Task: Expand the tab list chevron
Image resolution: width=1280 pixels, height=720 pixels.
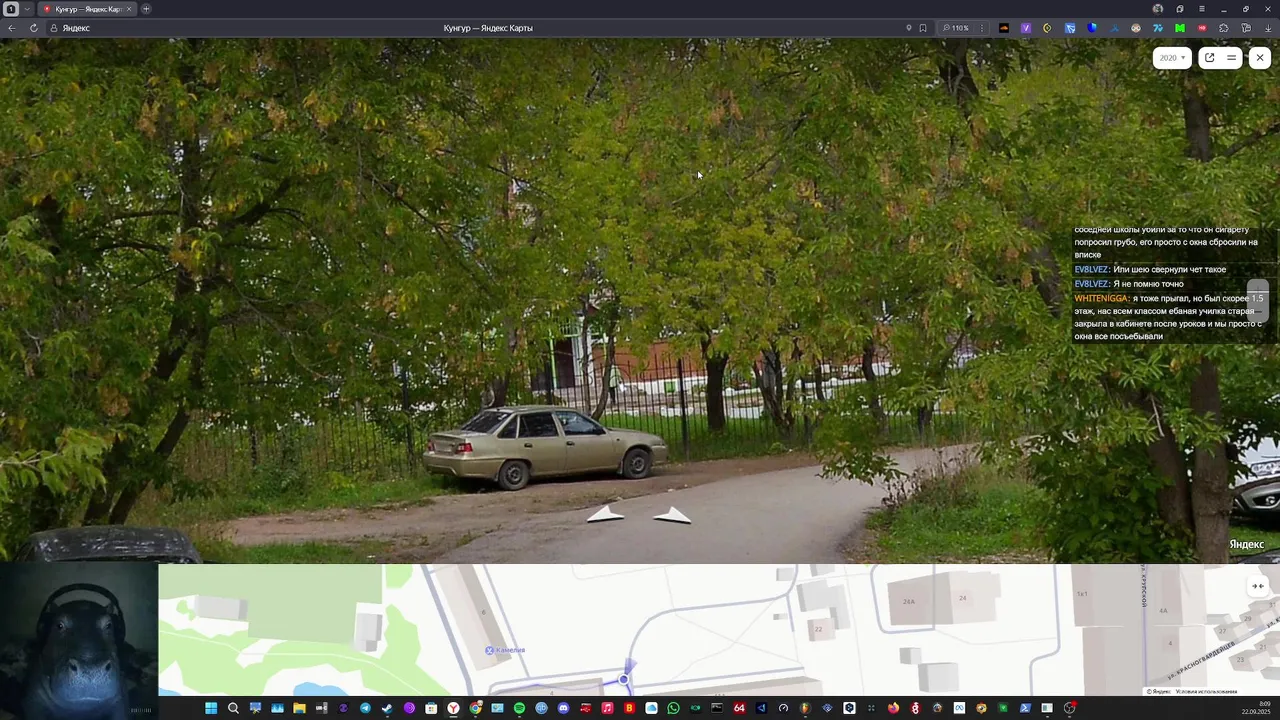Action: pyautogui.click(x=27, y=9)
